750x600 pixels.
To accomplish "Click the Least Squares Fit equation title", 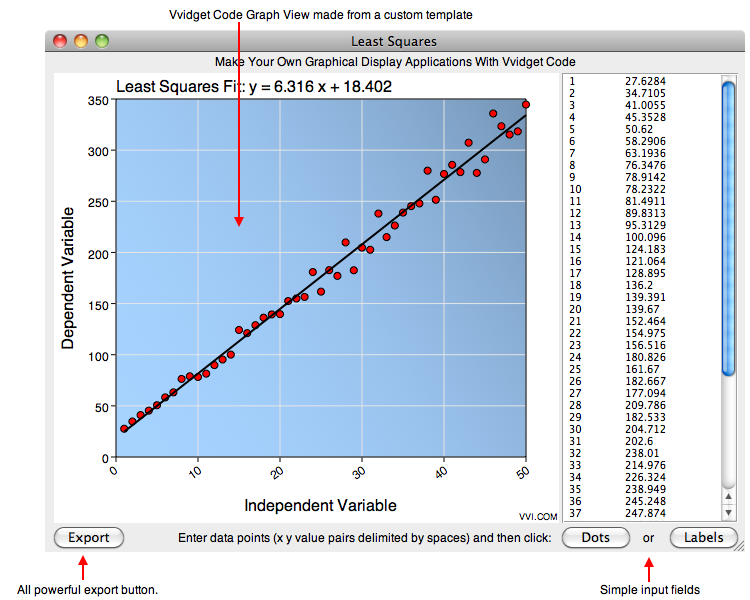I will [254, 87].
